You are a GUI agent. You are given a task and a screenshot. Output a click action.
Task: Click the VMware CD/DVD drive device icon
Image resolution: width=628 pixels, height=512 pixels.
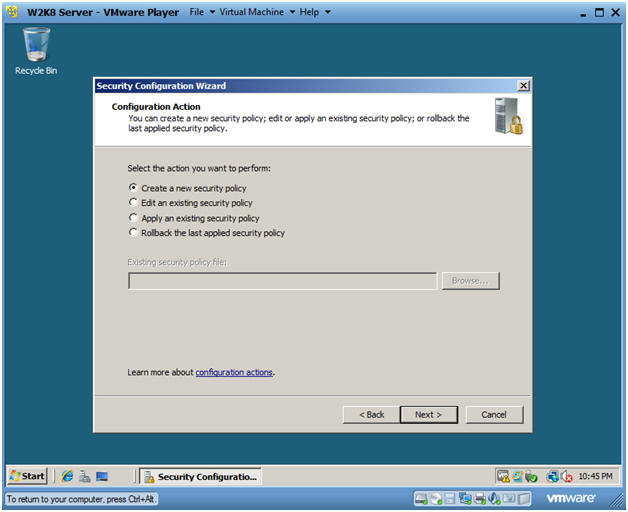coord(436,499)
